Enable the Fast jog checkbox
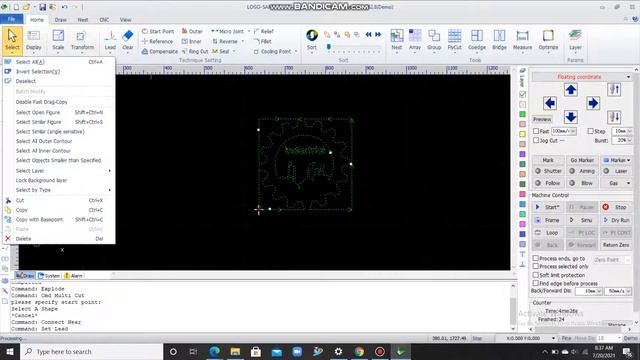This screenshot has height=360, width=640. coord(536,131)
